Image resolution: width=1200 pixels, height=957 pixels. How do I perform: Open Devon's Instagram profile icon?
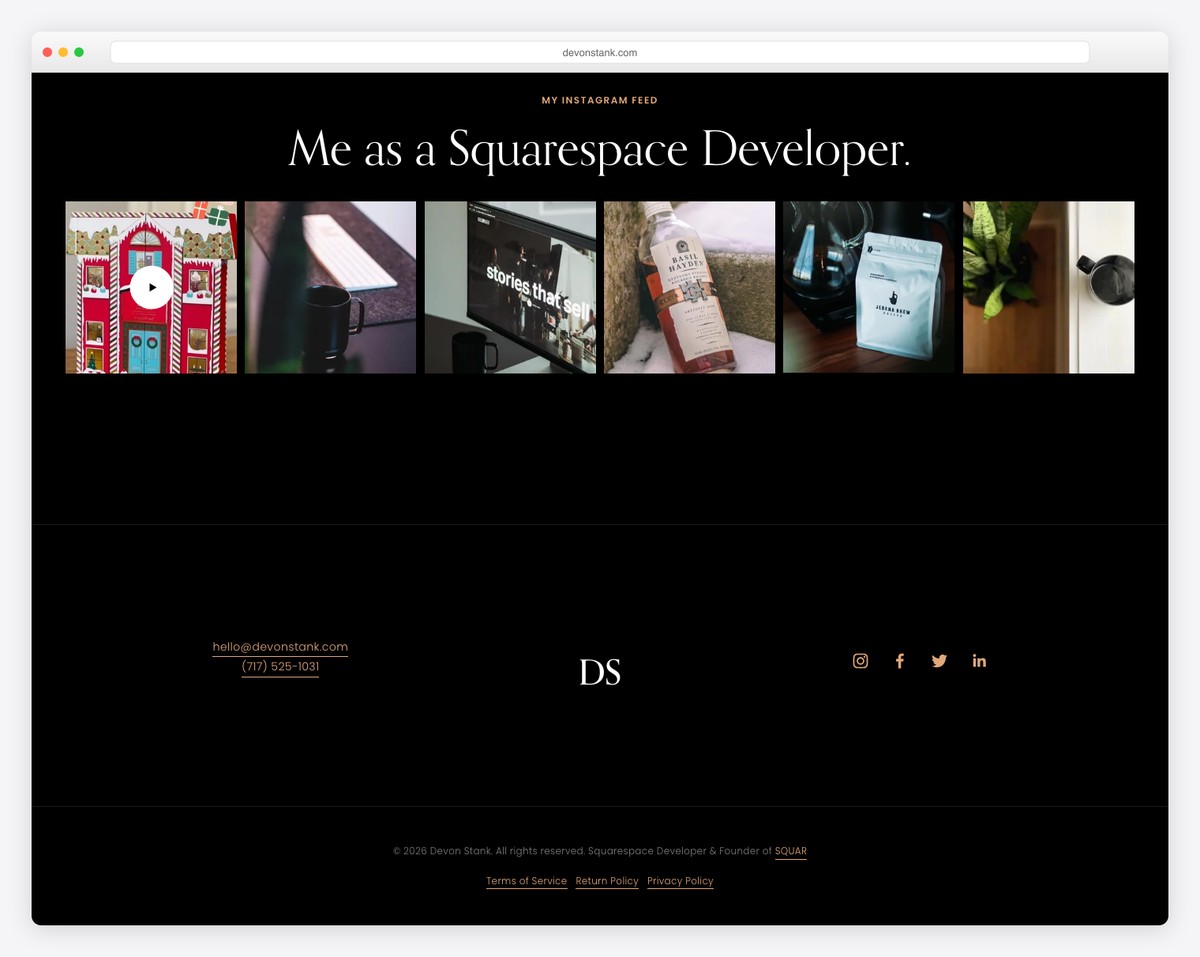[860, 660]
